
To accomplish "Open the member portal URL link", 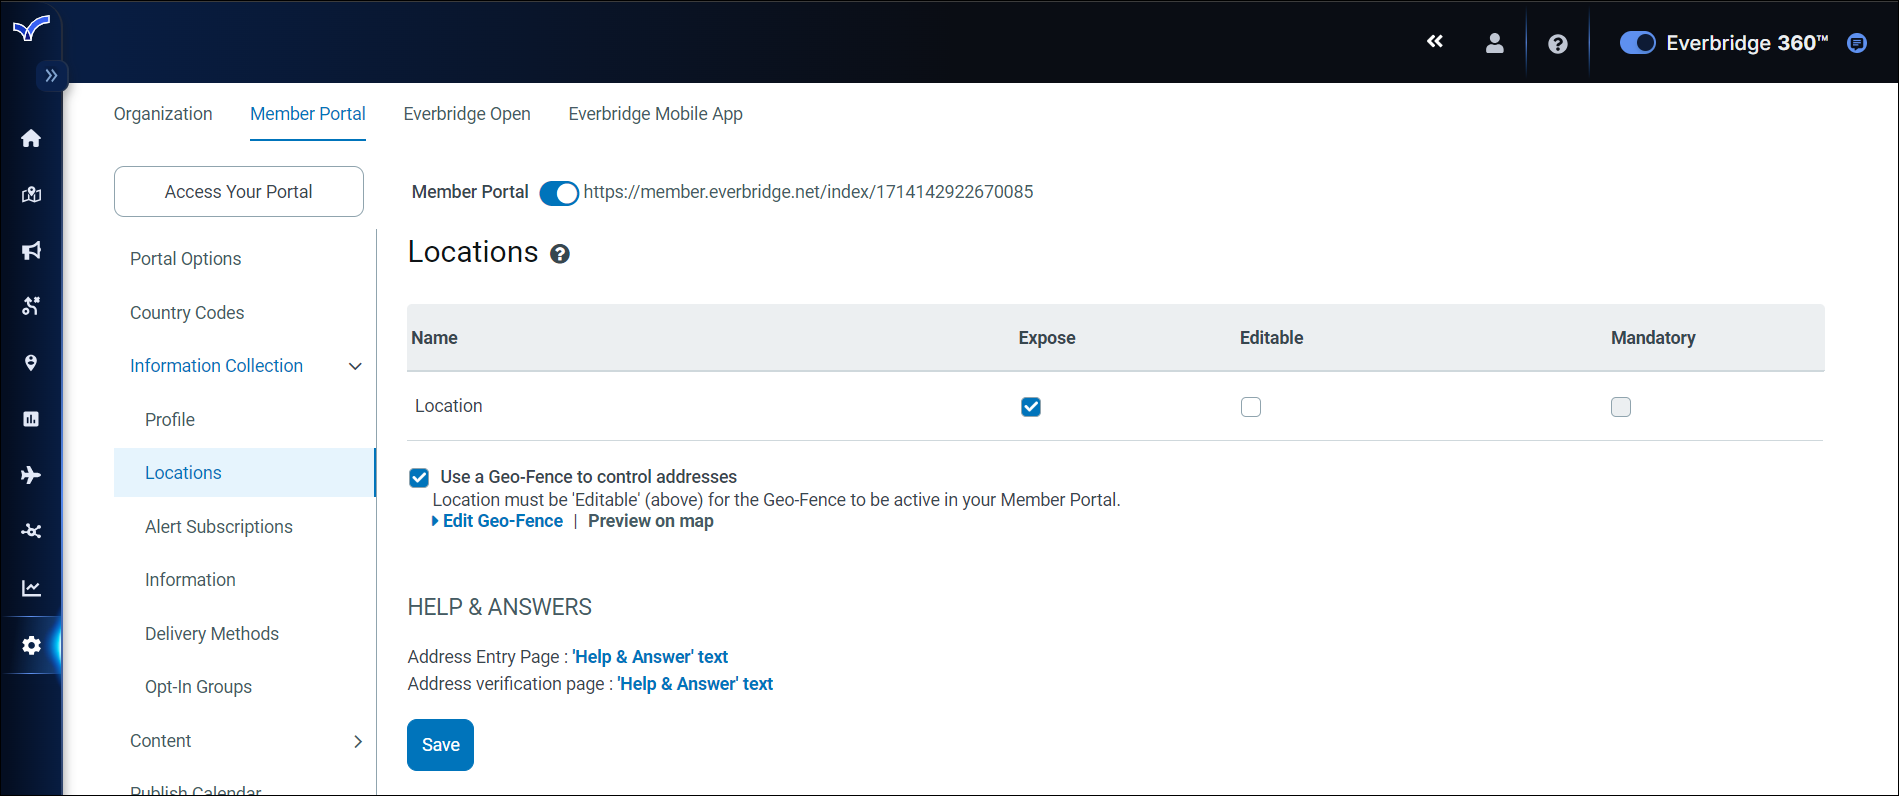I will (808, 192).
